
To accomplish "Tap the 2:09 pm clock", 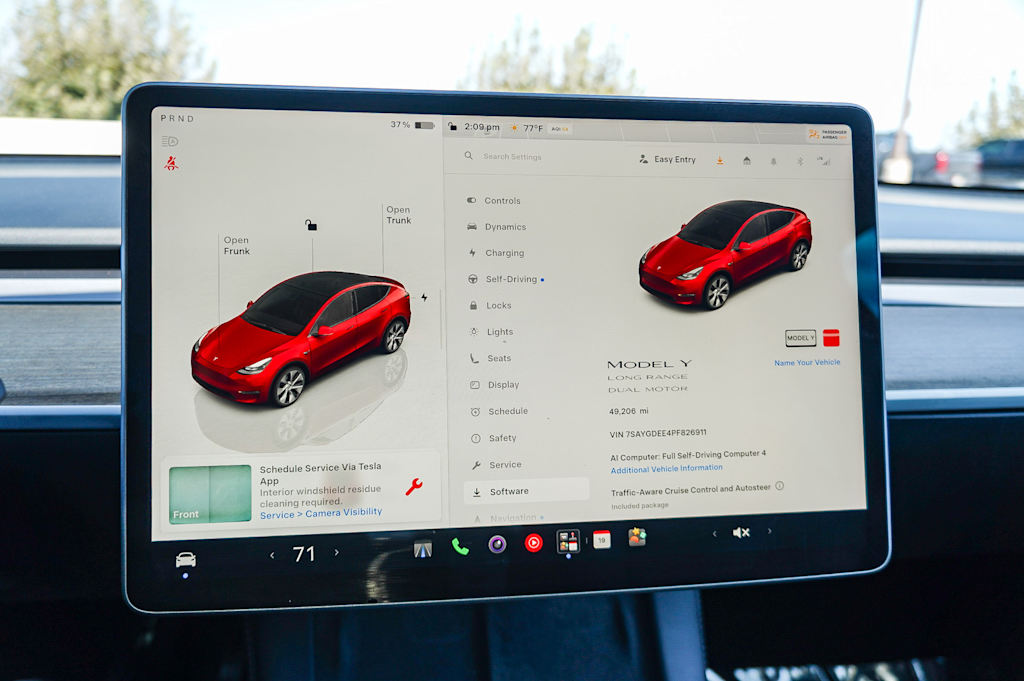I will click(x=482, y=127).
